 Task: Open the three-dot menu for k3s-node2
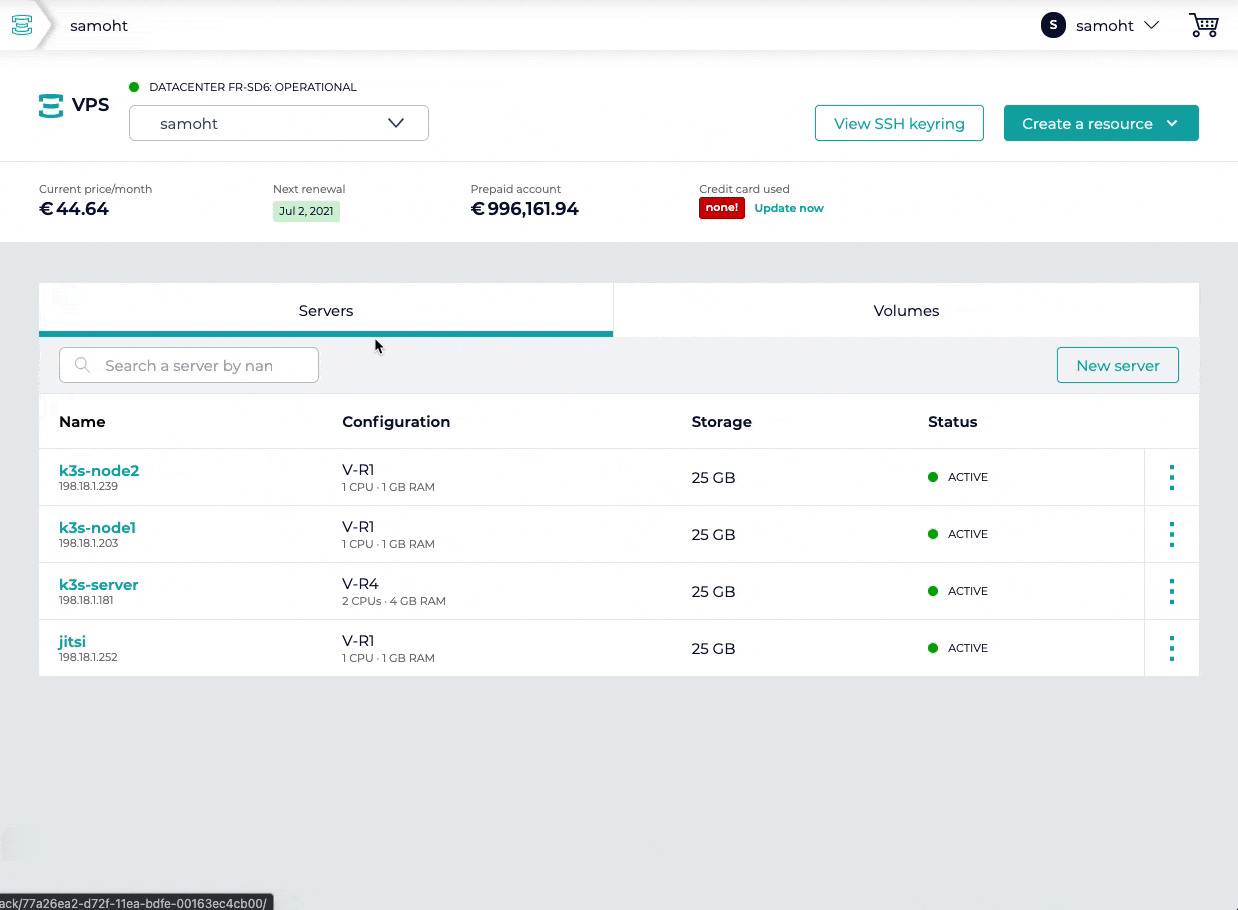pyautogui.click(x=1171, y=477)
